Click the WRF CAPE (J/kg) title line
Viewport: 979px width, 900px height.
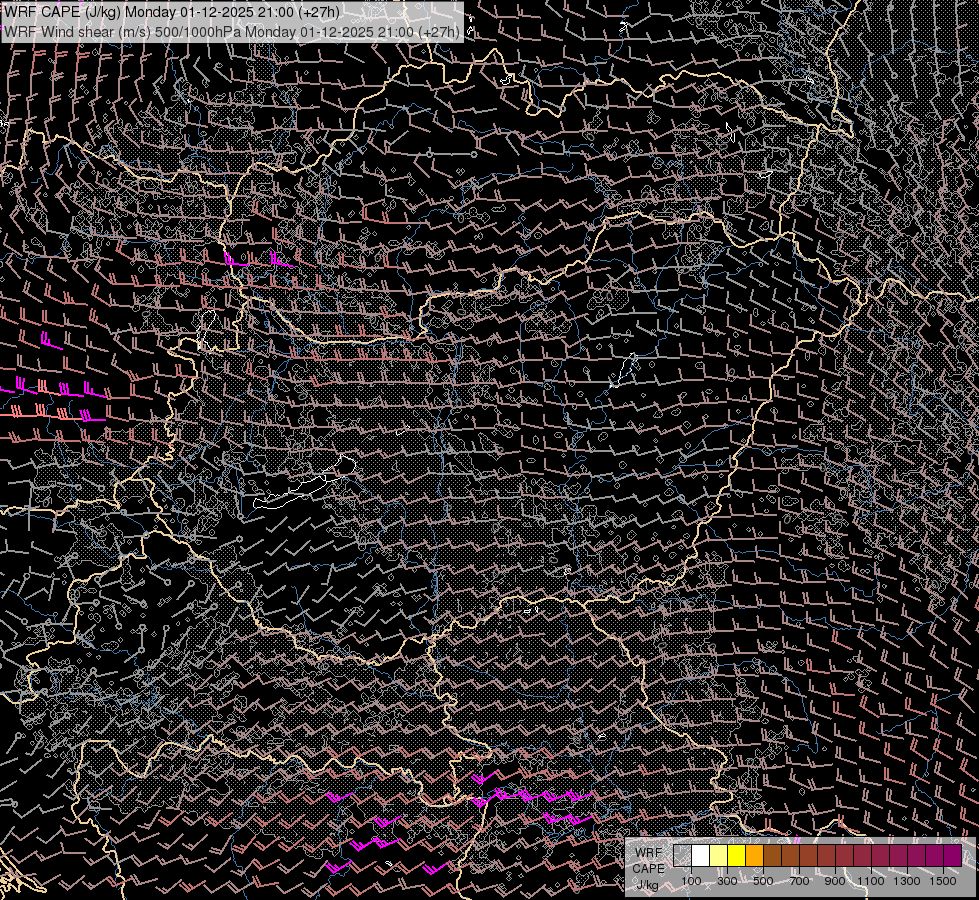[172, 11]
